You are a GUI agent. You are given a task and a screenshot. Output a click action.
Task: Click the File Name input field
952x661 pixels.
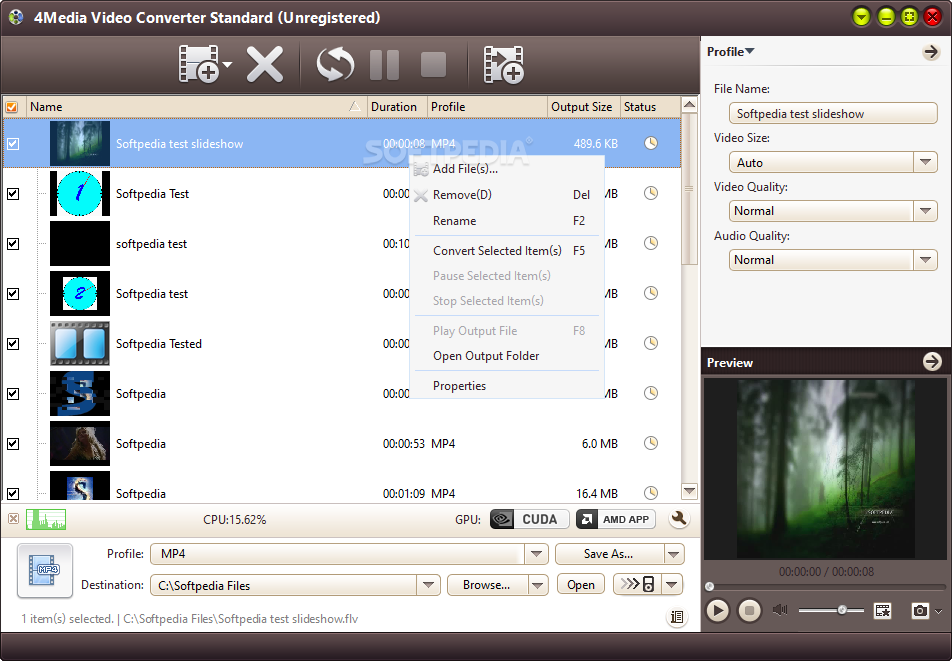(x=832, y=114)
